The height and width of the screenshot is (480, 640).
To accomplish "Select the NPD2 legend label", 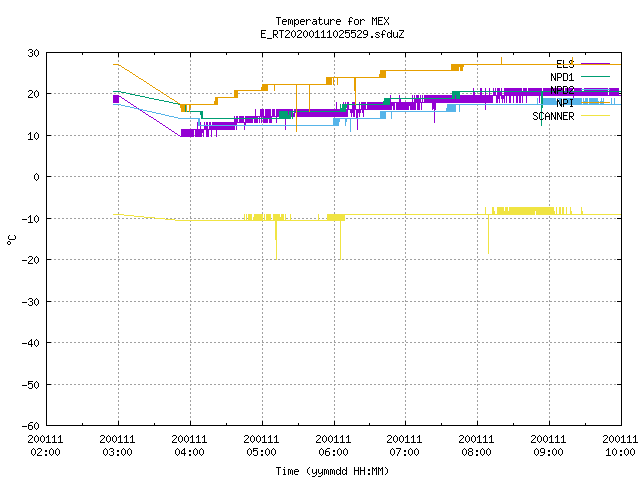I will (x=562, y=90).
